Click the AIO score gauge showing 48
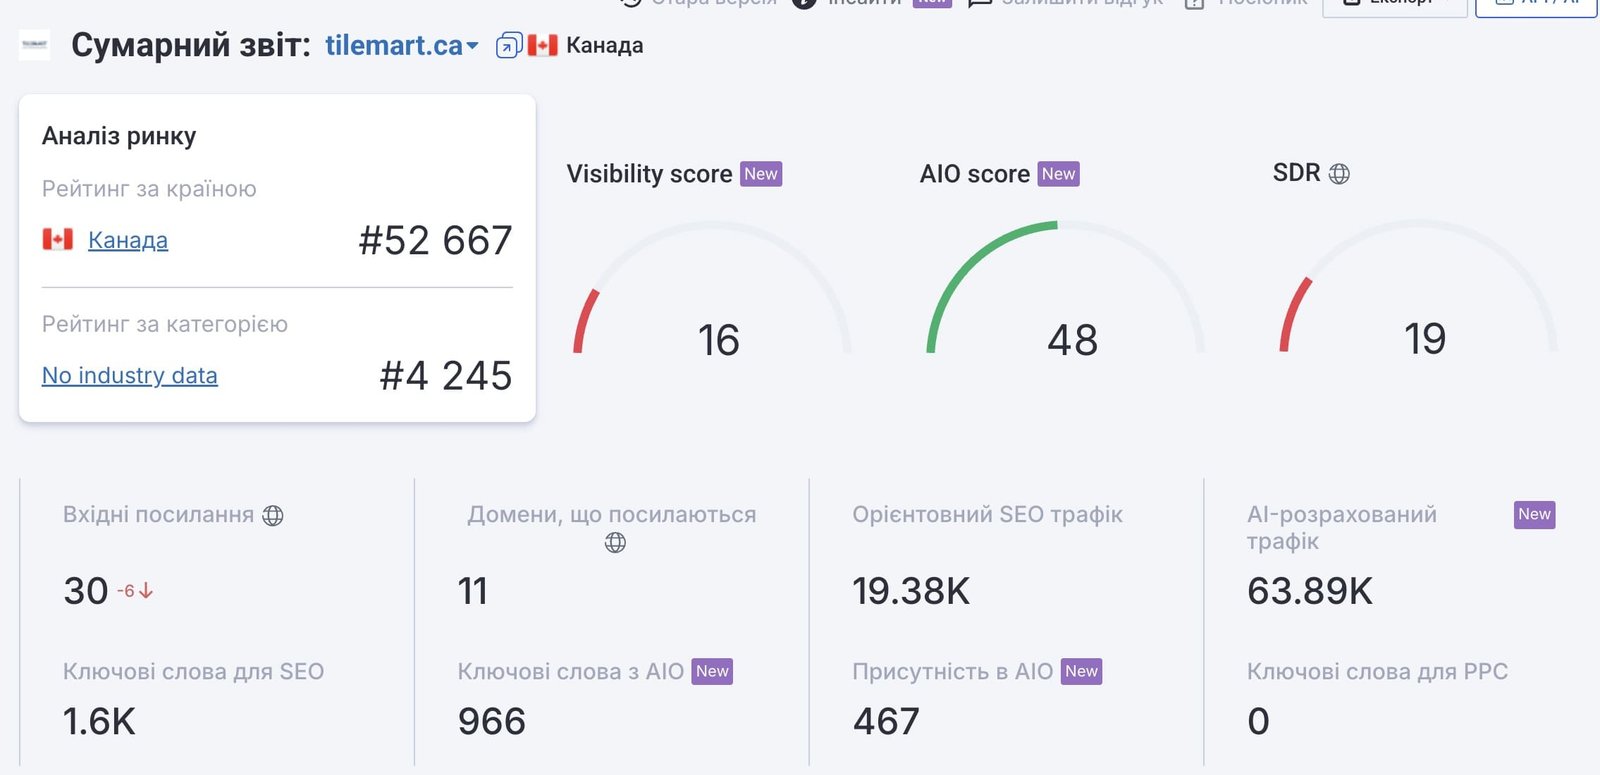Screen dimensions: 1600x775 click(1066, 290)
